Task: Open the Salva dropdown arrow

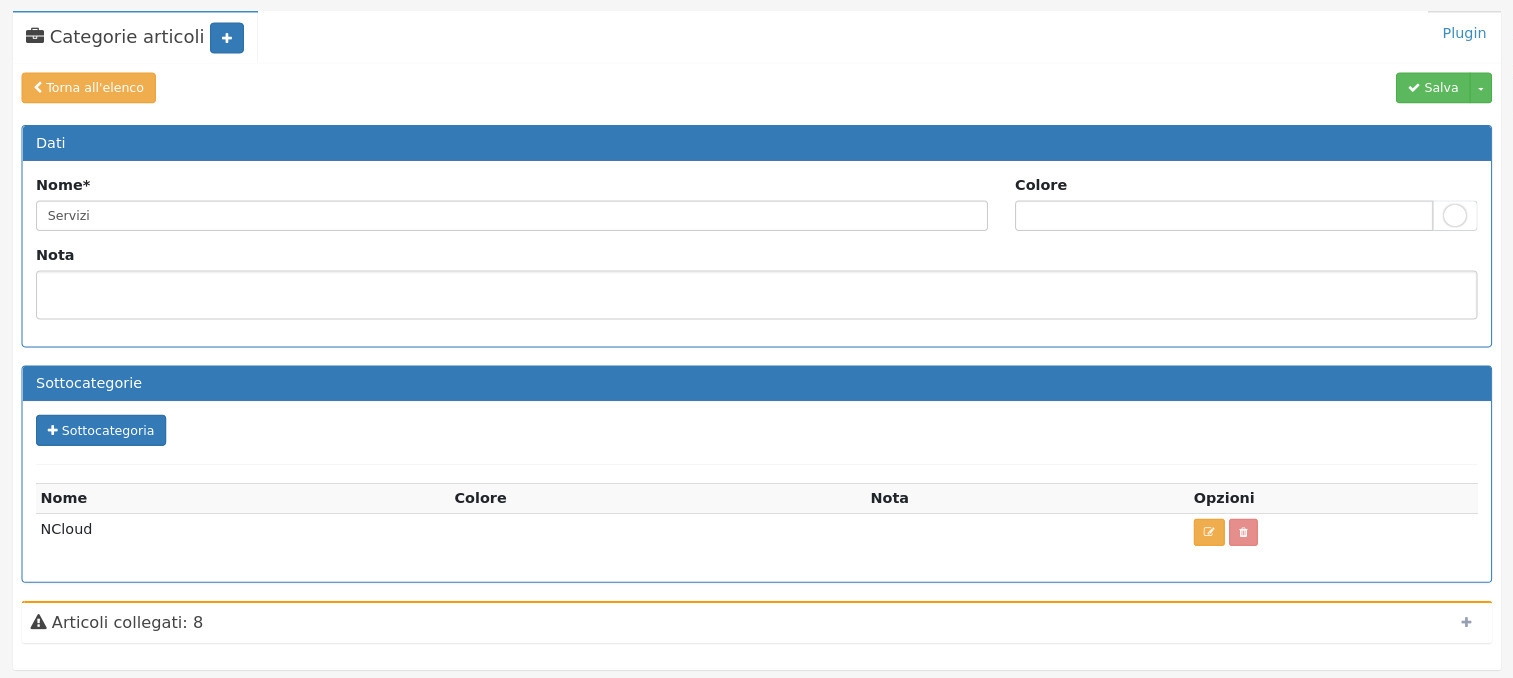Action: point(1481,88)
